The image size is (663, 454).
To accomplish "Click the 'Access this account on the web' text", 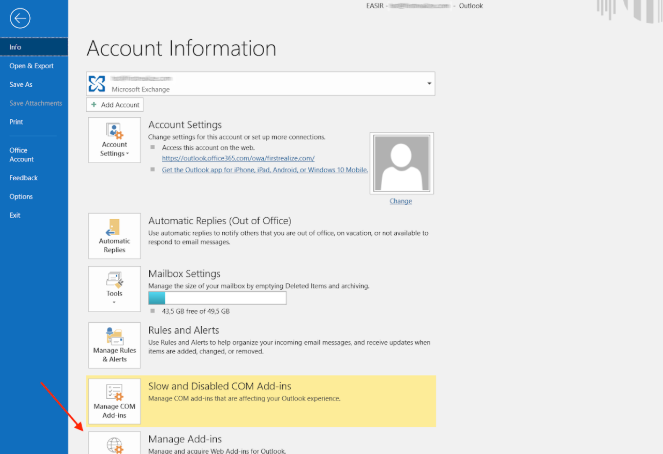I will click(x=208, y=148).
